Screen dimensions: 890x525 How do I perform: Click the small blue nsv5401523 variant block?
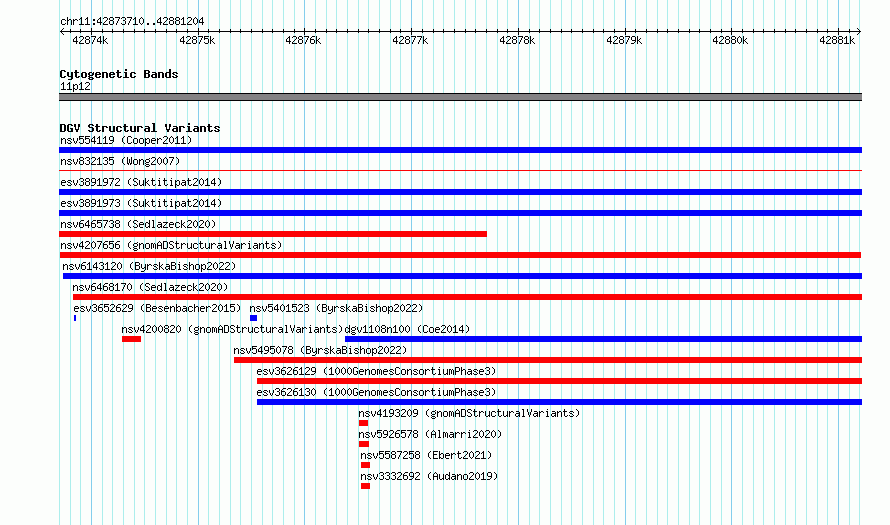(254, 318)
